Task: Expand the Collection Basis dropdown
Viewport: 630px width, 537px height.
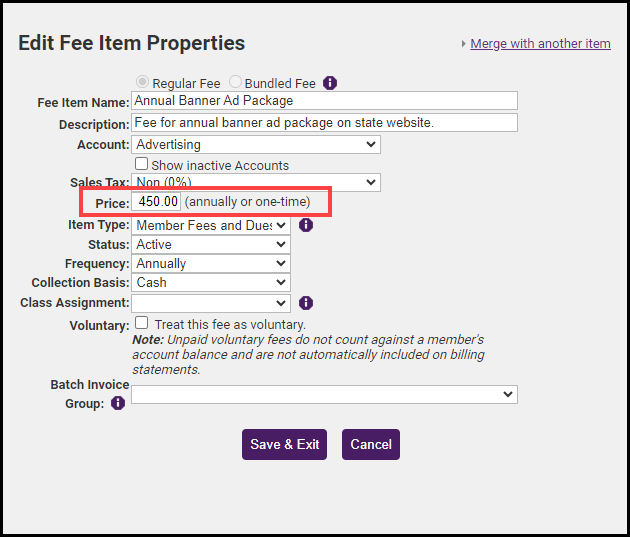Action: pyautogui.click(x=211, y=282)
